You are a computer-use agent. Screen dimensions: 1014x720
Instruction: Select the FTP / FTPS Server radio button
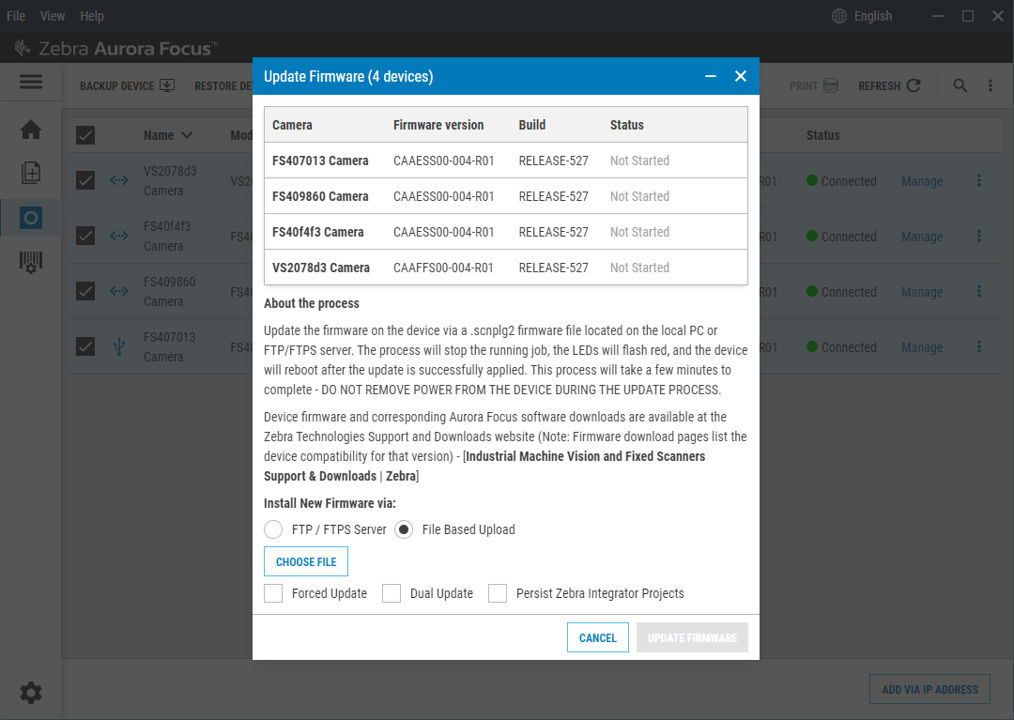point(274,529)
